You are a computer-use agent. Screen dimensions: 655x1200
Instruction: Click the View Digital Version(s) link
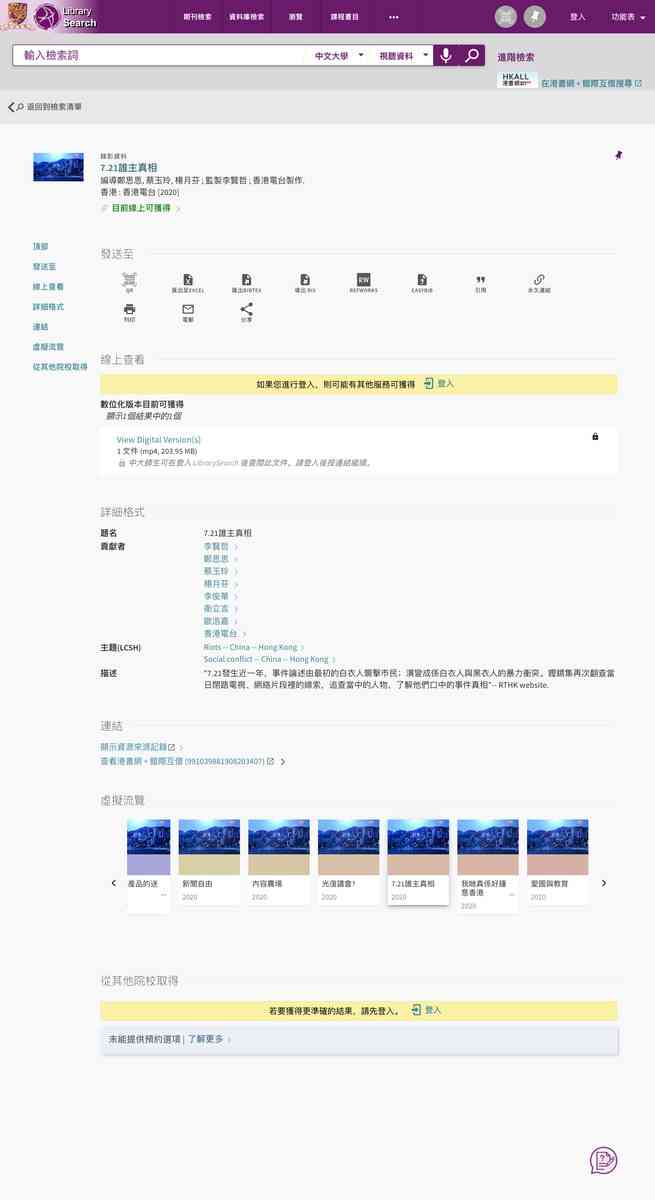tap(159, 440)
